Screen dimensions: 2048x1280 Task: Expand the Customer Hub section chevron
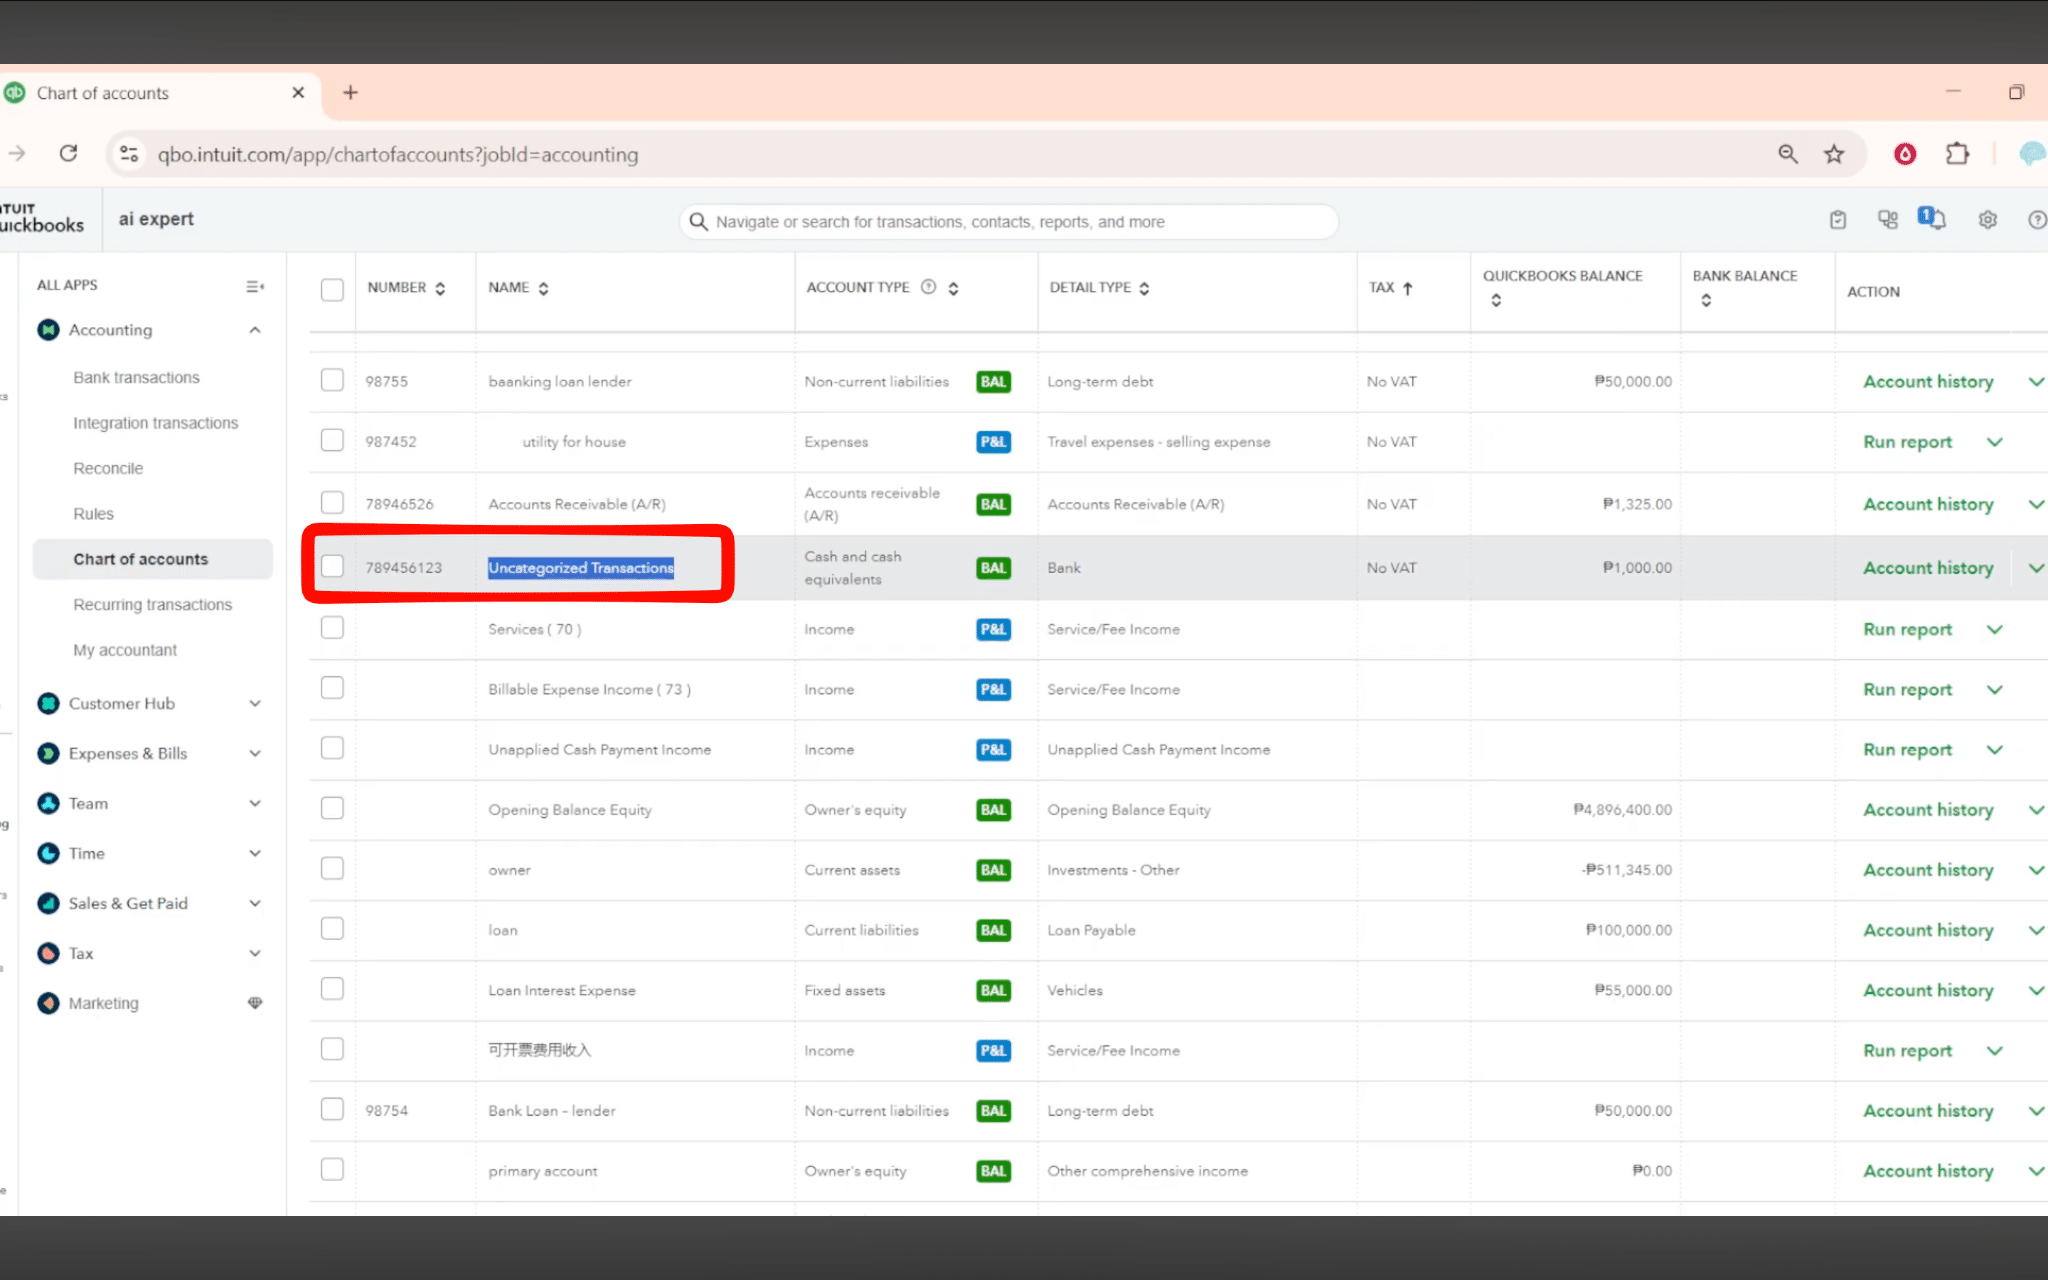pyautogui.click(x=255, y=703)
